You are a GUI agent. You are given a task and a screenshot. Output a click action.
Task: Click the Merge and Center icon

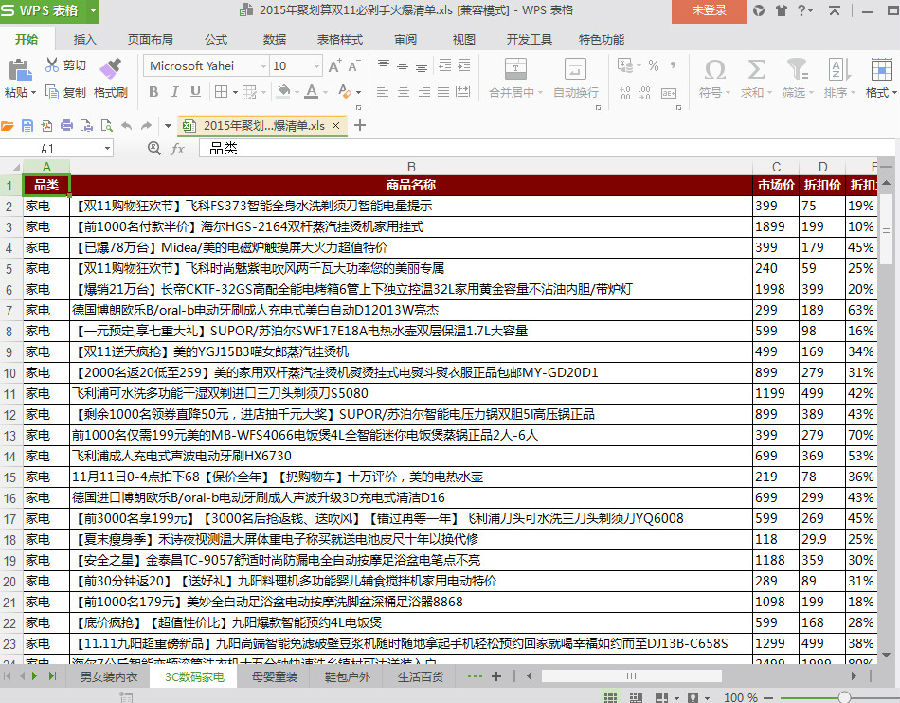(515, 69)
